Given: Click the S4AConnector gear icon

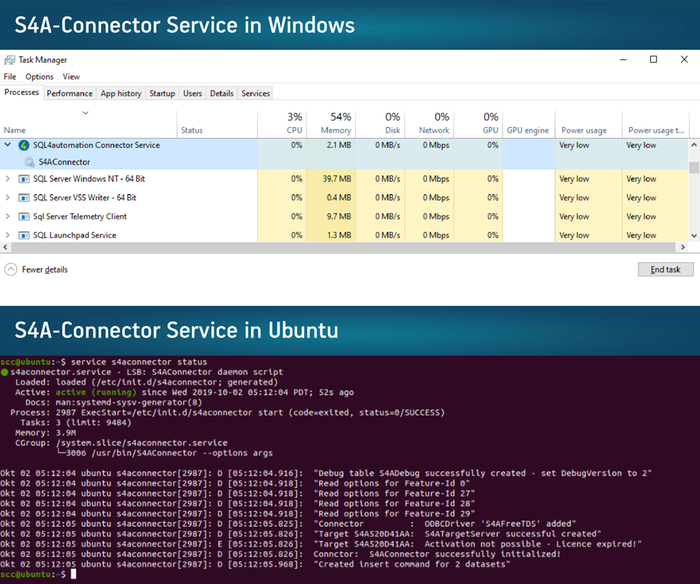Looking at the screenshot, I should pos(29,162).
